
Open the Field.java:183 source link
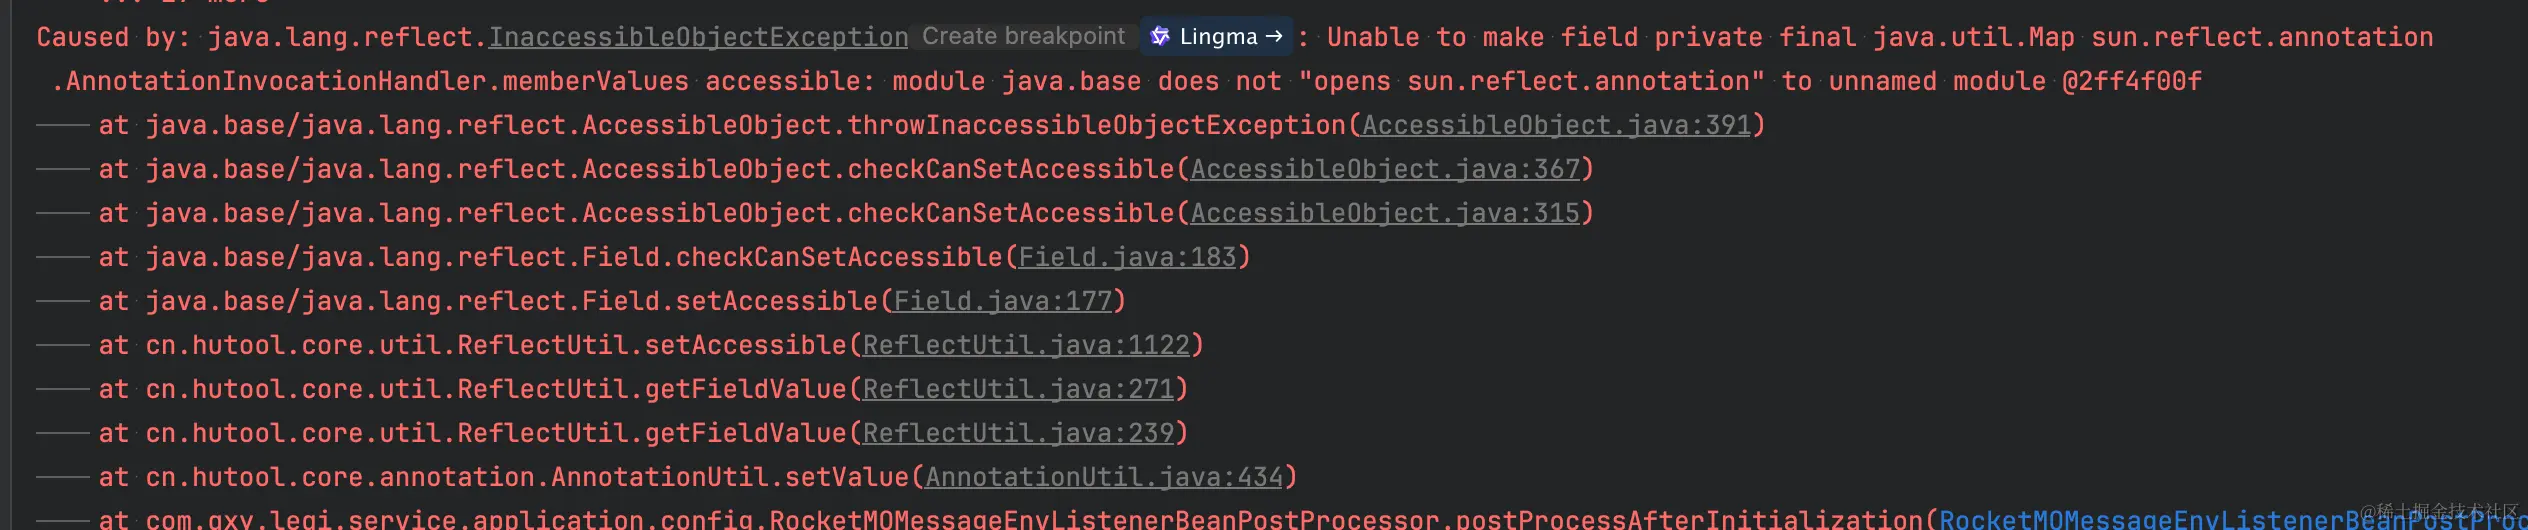click(x=1127, y=258)
